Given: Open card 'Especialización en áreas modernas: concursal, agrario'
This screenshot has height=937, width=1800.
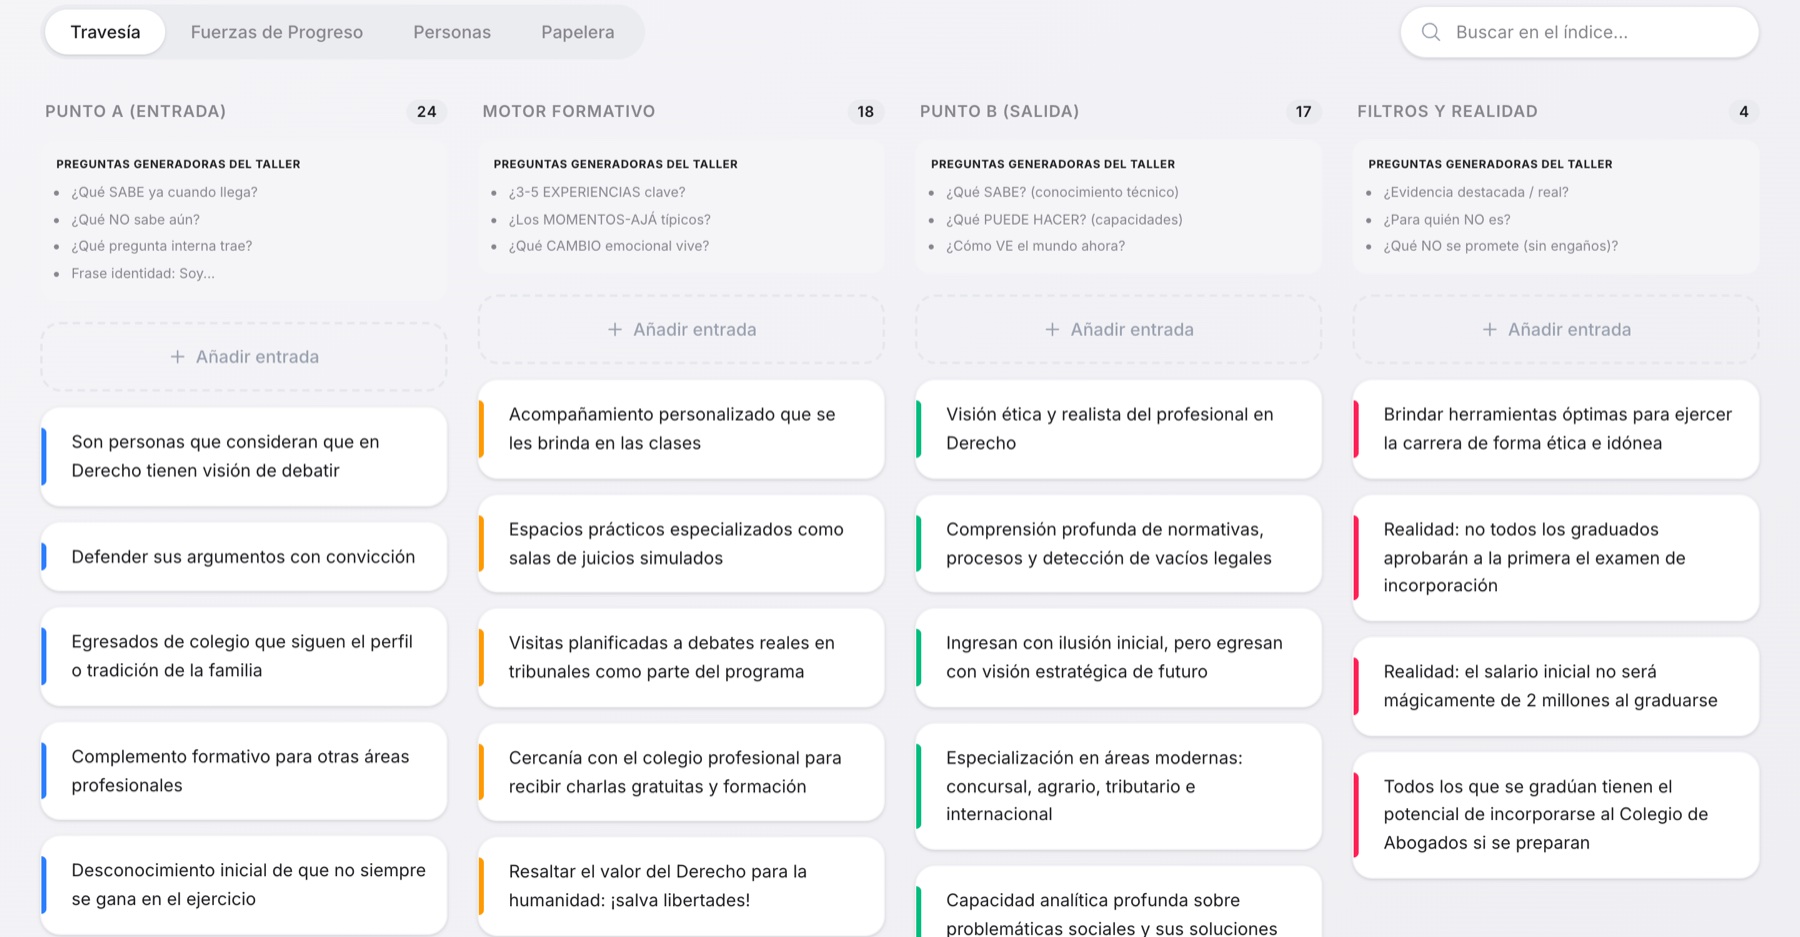Looking at the screenshot, I should (x=1118, y=786).
